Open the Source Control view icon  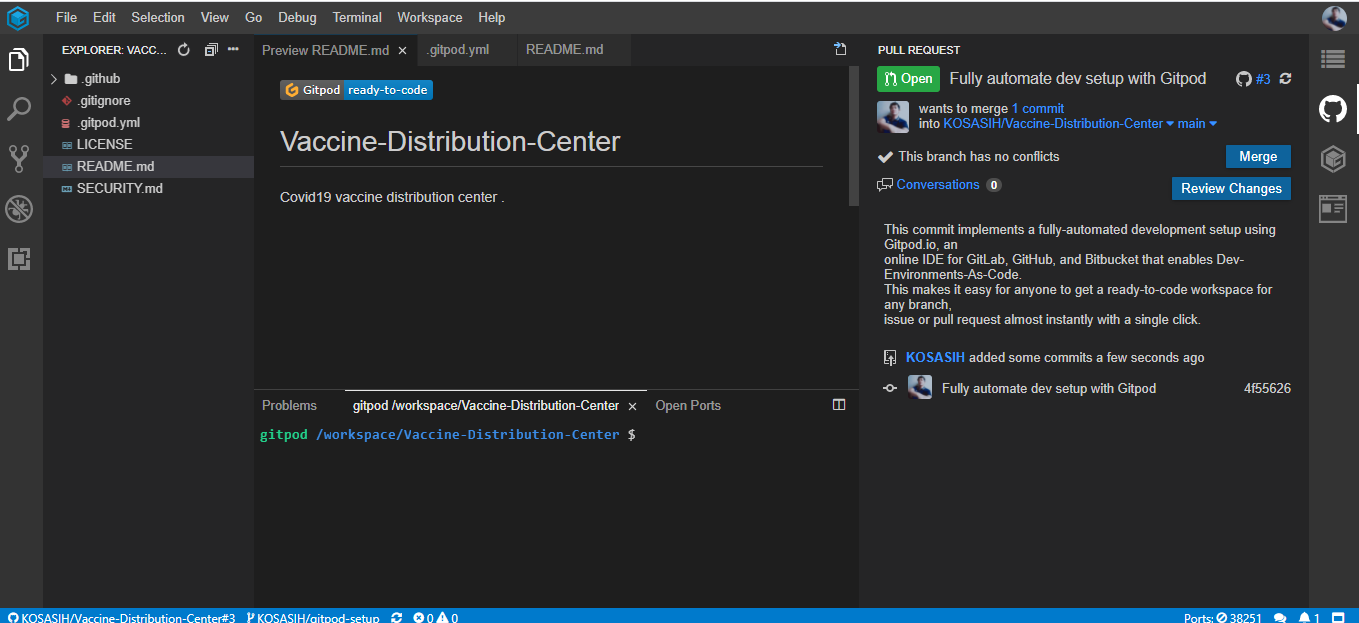click(x=19, y=158)
